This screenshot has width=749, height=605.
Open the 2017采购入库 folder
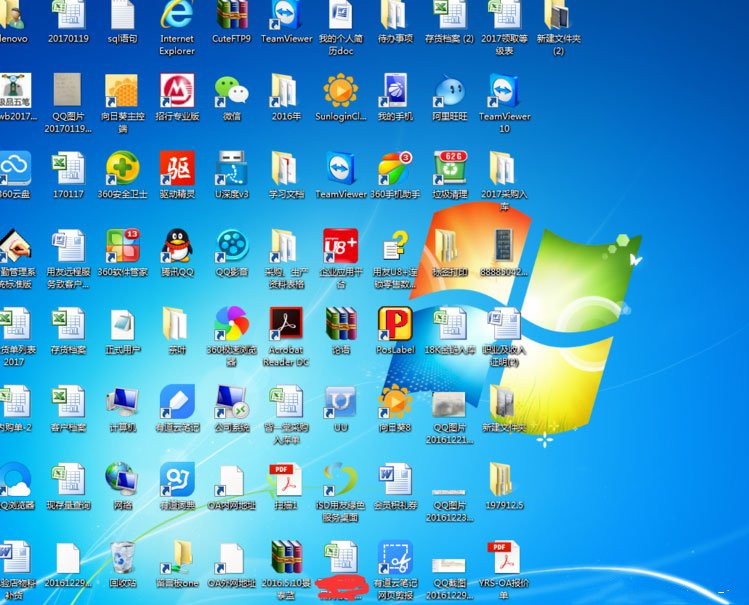coord(504,181)
